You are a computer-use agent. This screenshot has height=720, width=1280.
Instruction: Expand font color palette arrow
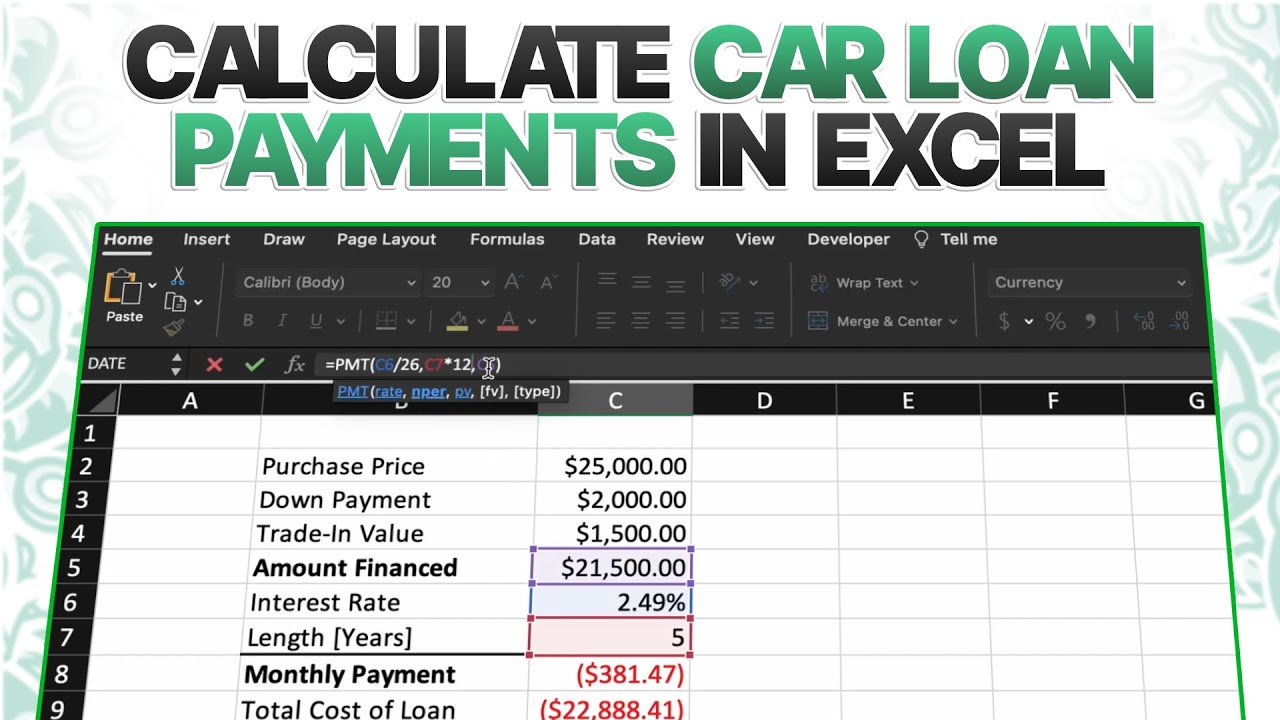click(x=531, y=322)
